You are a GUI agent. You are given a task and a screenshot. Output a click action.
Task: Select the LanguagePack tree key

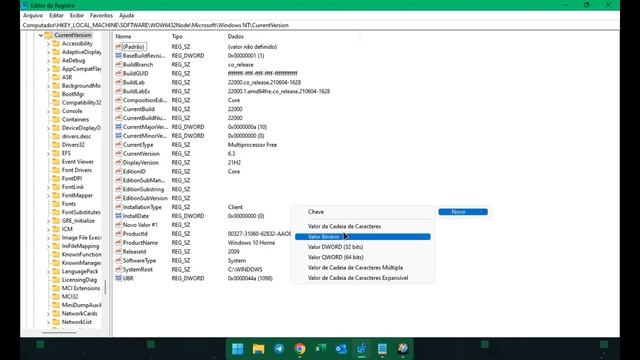(80, 271)
